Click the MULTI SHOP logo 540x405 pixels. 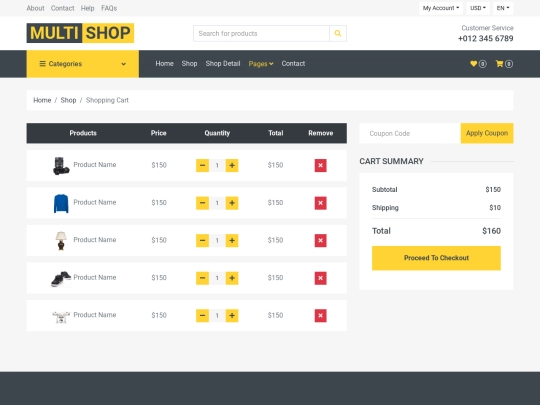point(80,33)
